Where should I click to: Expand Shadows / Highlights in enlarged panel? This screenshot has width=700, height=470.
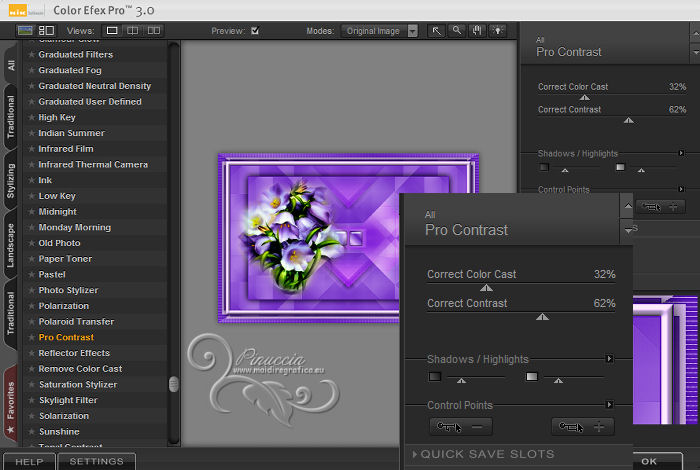click(609, 358)
